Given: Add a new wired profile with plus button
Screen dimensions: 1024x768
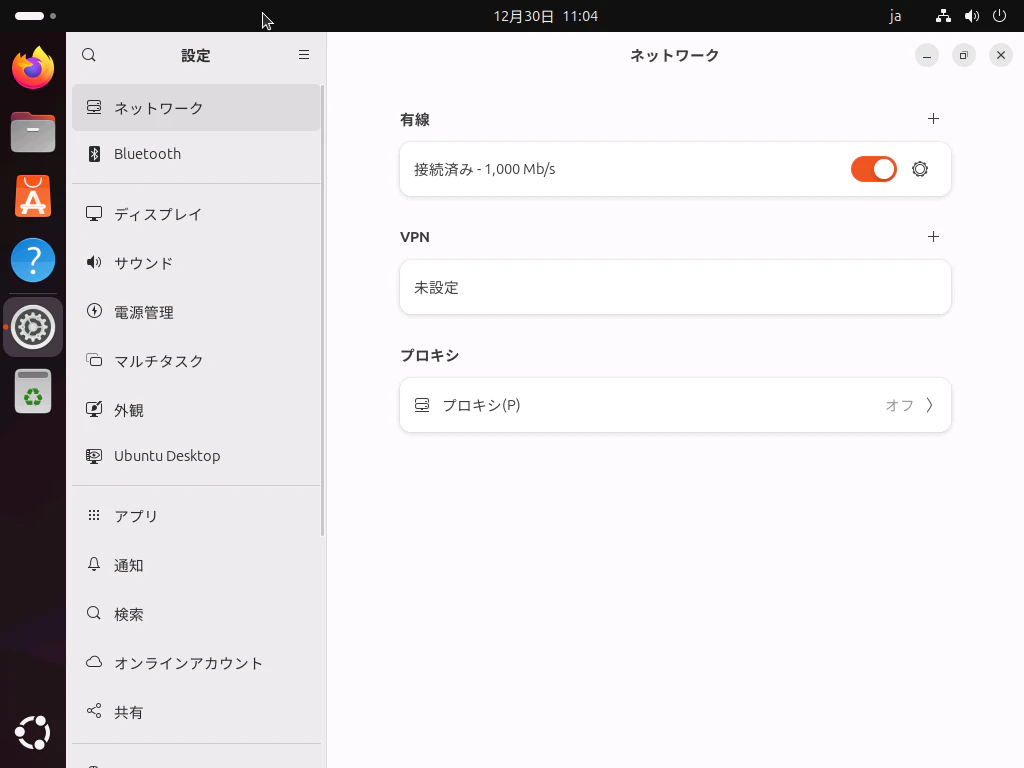Looking at the screenshot, I should 933,119.
